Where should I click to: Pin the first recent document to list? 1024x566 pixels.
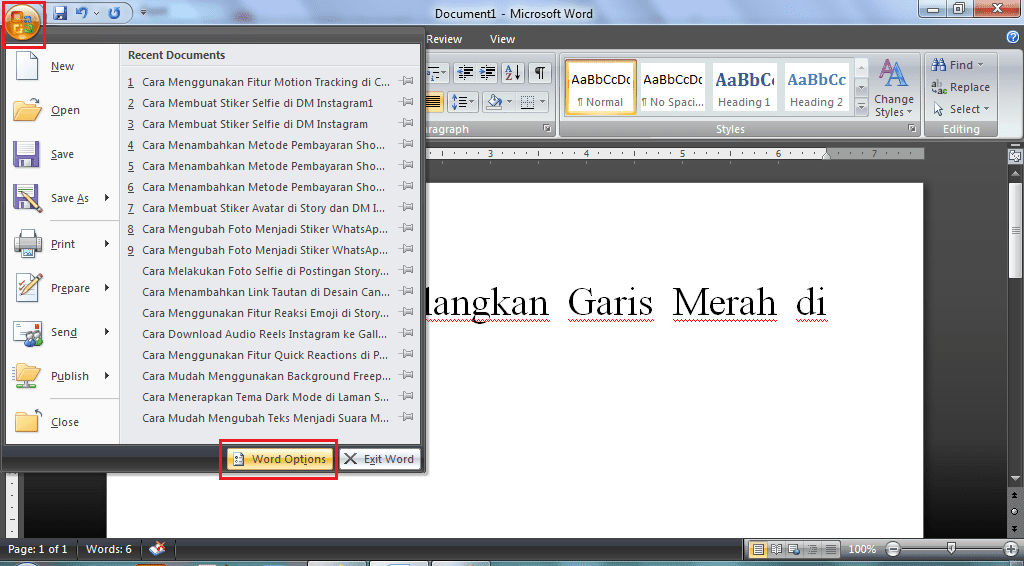click(x=406, y=82)
